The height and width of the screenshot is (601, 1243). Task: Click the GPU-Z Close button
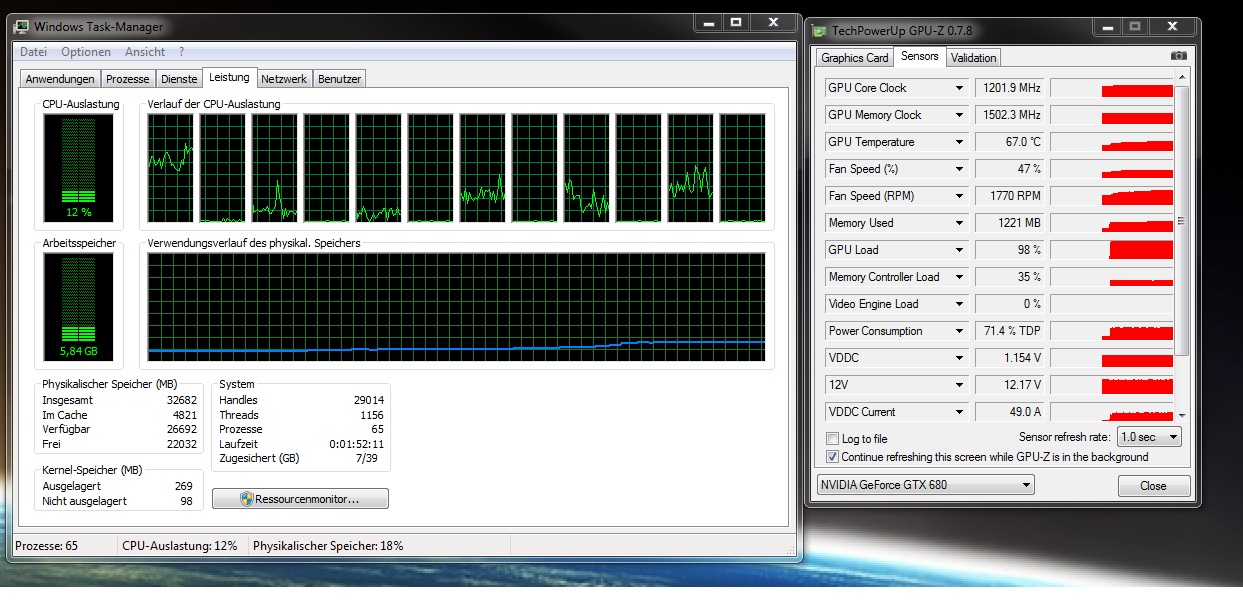1153,486
